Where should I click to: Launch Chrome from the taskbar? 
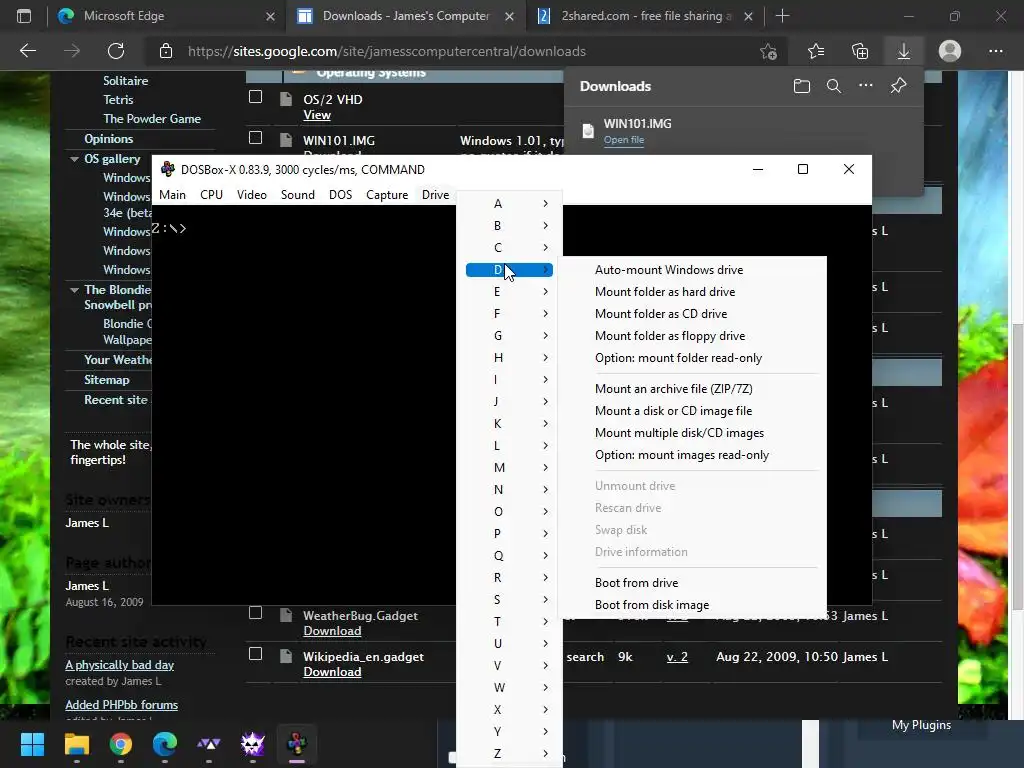click(x=121, y=744)
